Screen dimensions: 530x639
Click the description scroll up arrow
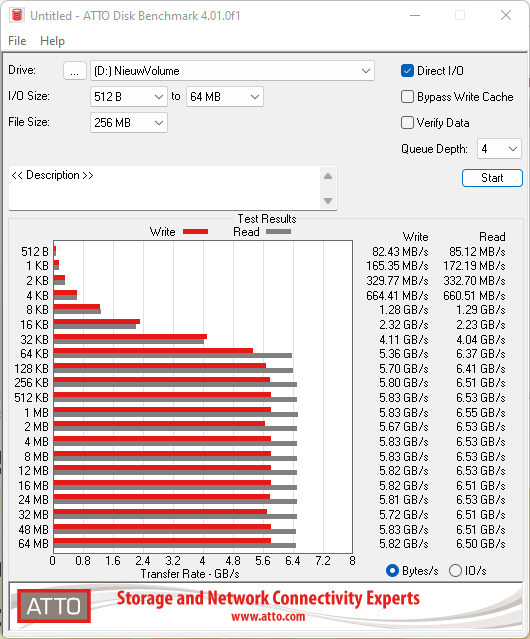pyautogui.click(x=328, y=176)
